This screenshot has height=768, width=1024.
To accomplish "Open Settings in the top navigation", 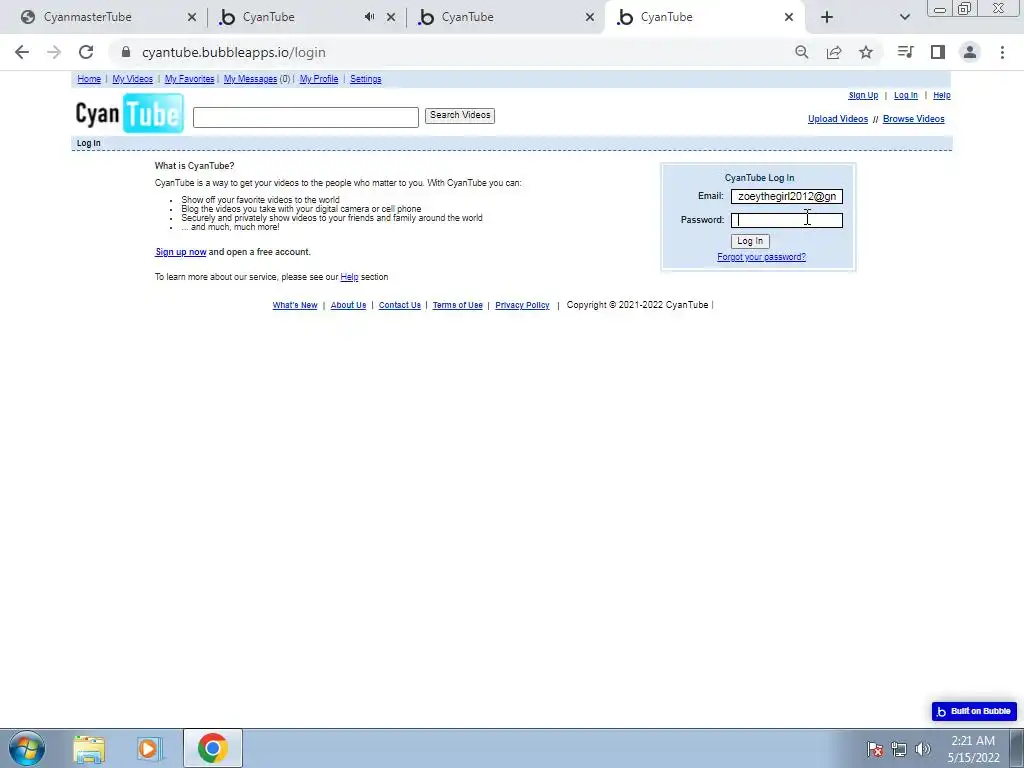I will (x=366, y=79).
